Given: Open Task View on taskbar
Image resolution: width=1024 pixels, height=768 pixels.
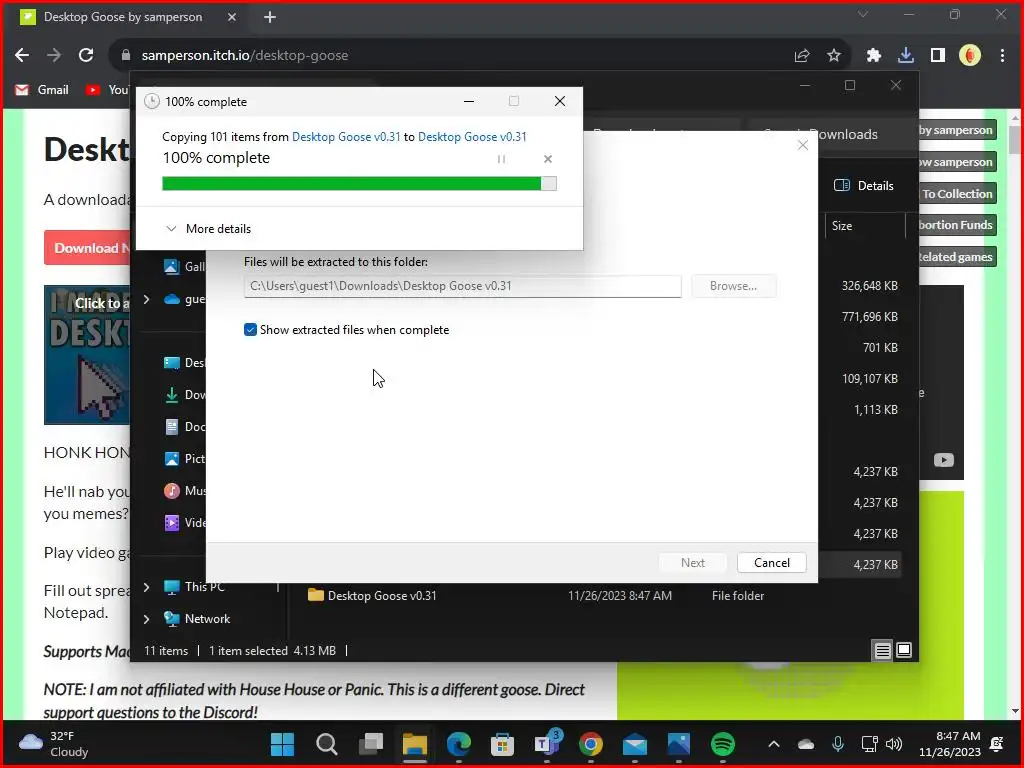Looking at the screenshot, I should 370,744.
